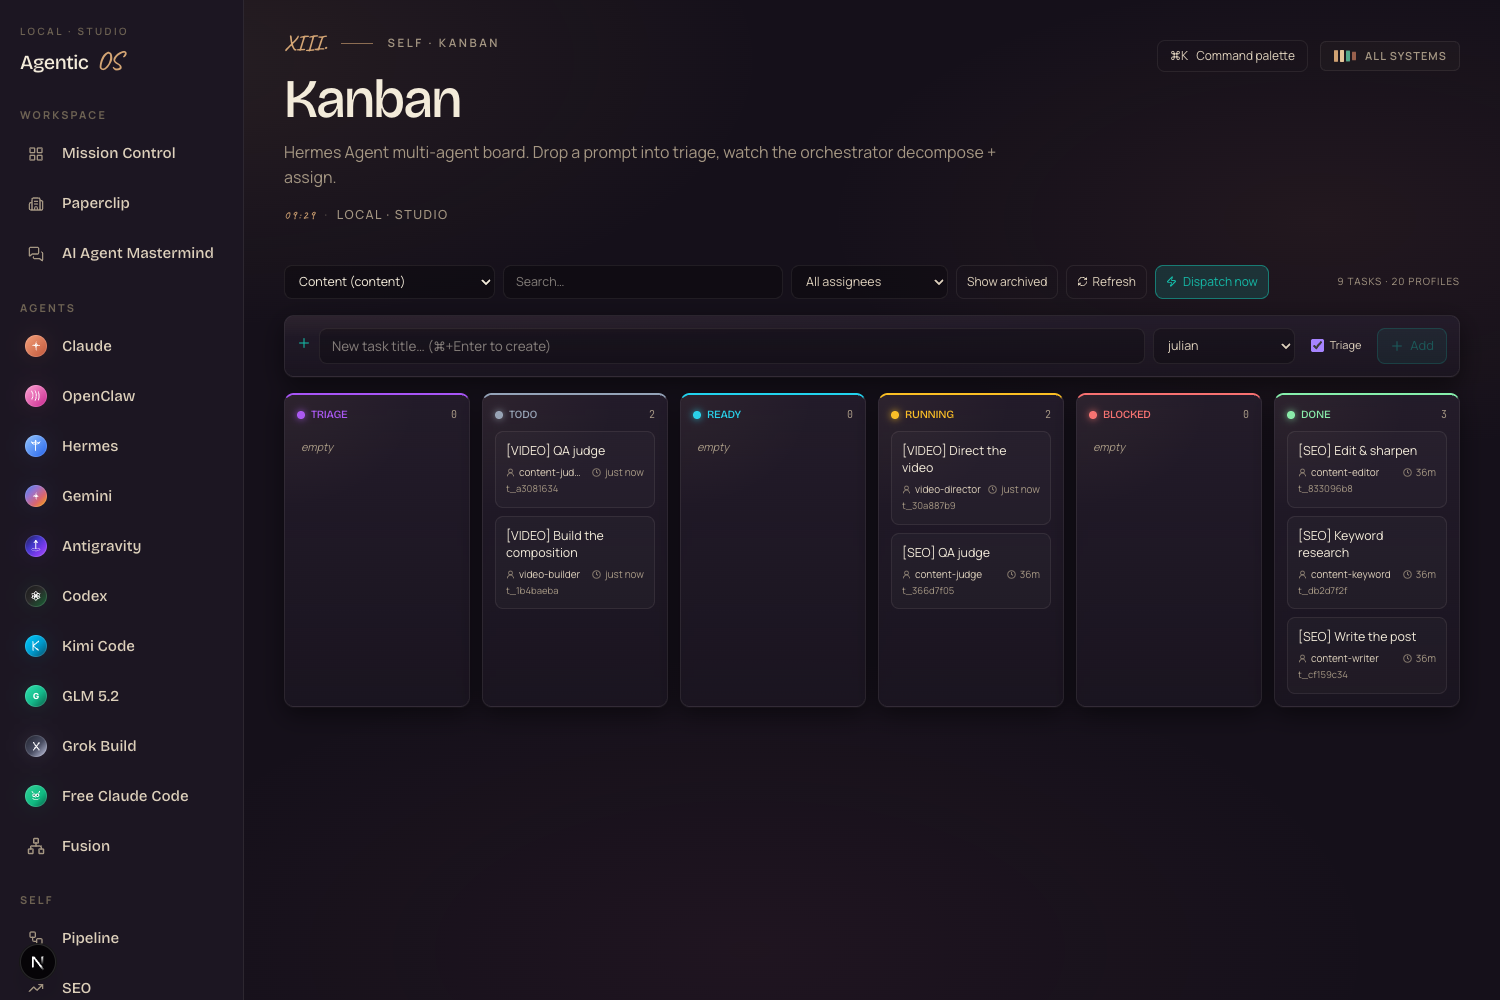The height and width of the screenshot is (1000, 1500).
Task: Open the julian assignee dropdown
Action: coord(1224,346)
